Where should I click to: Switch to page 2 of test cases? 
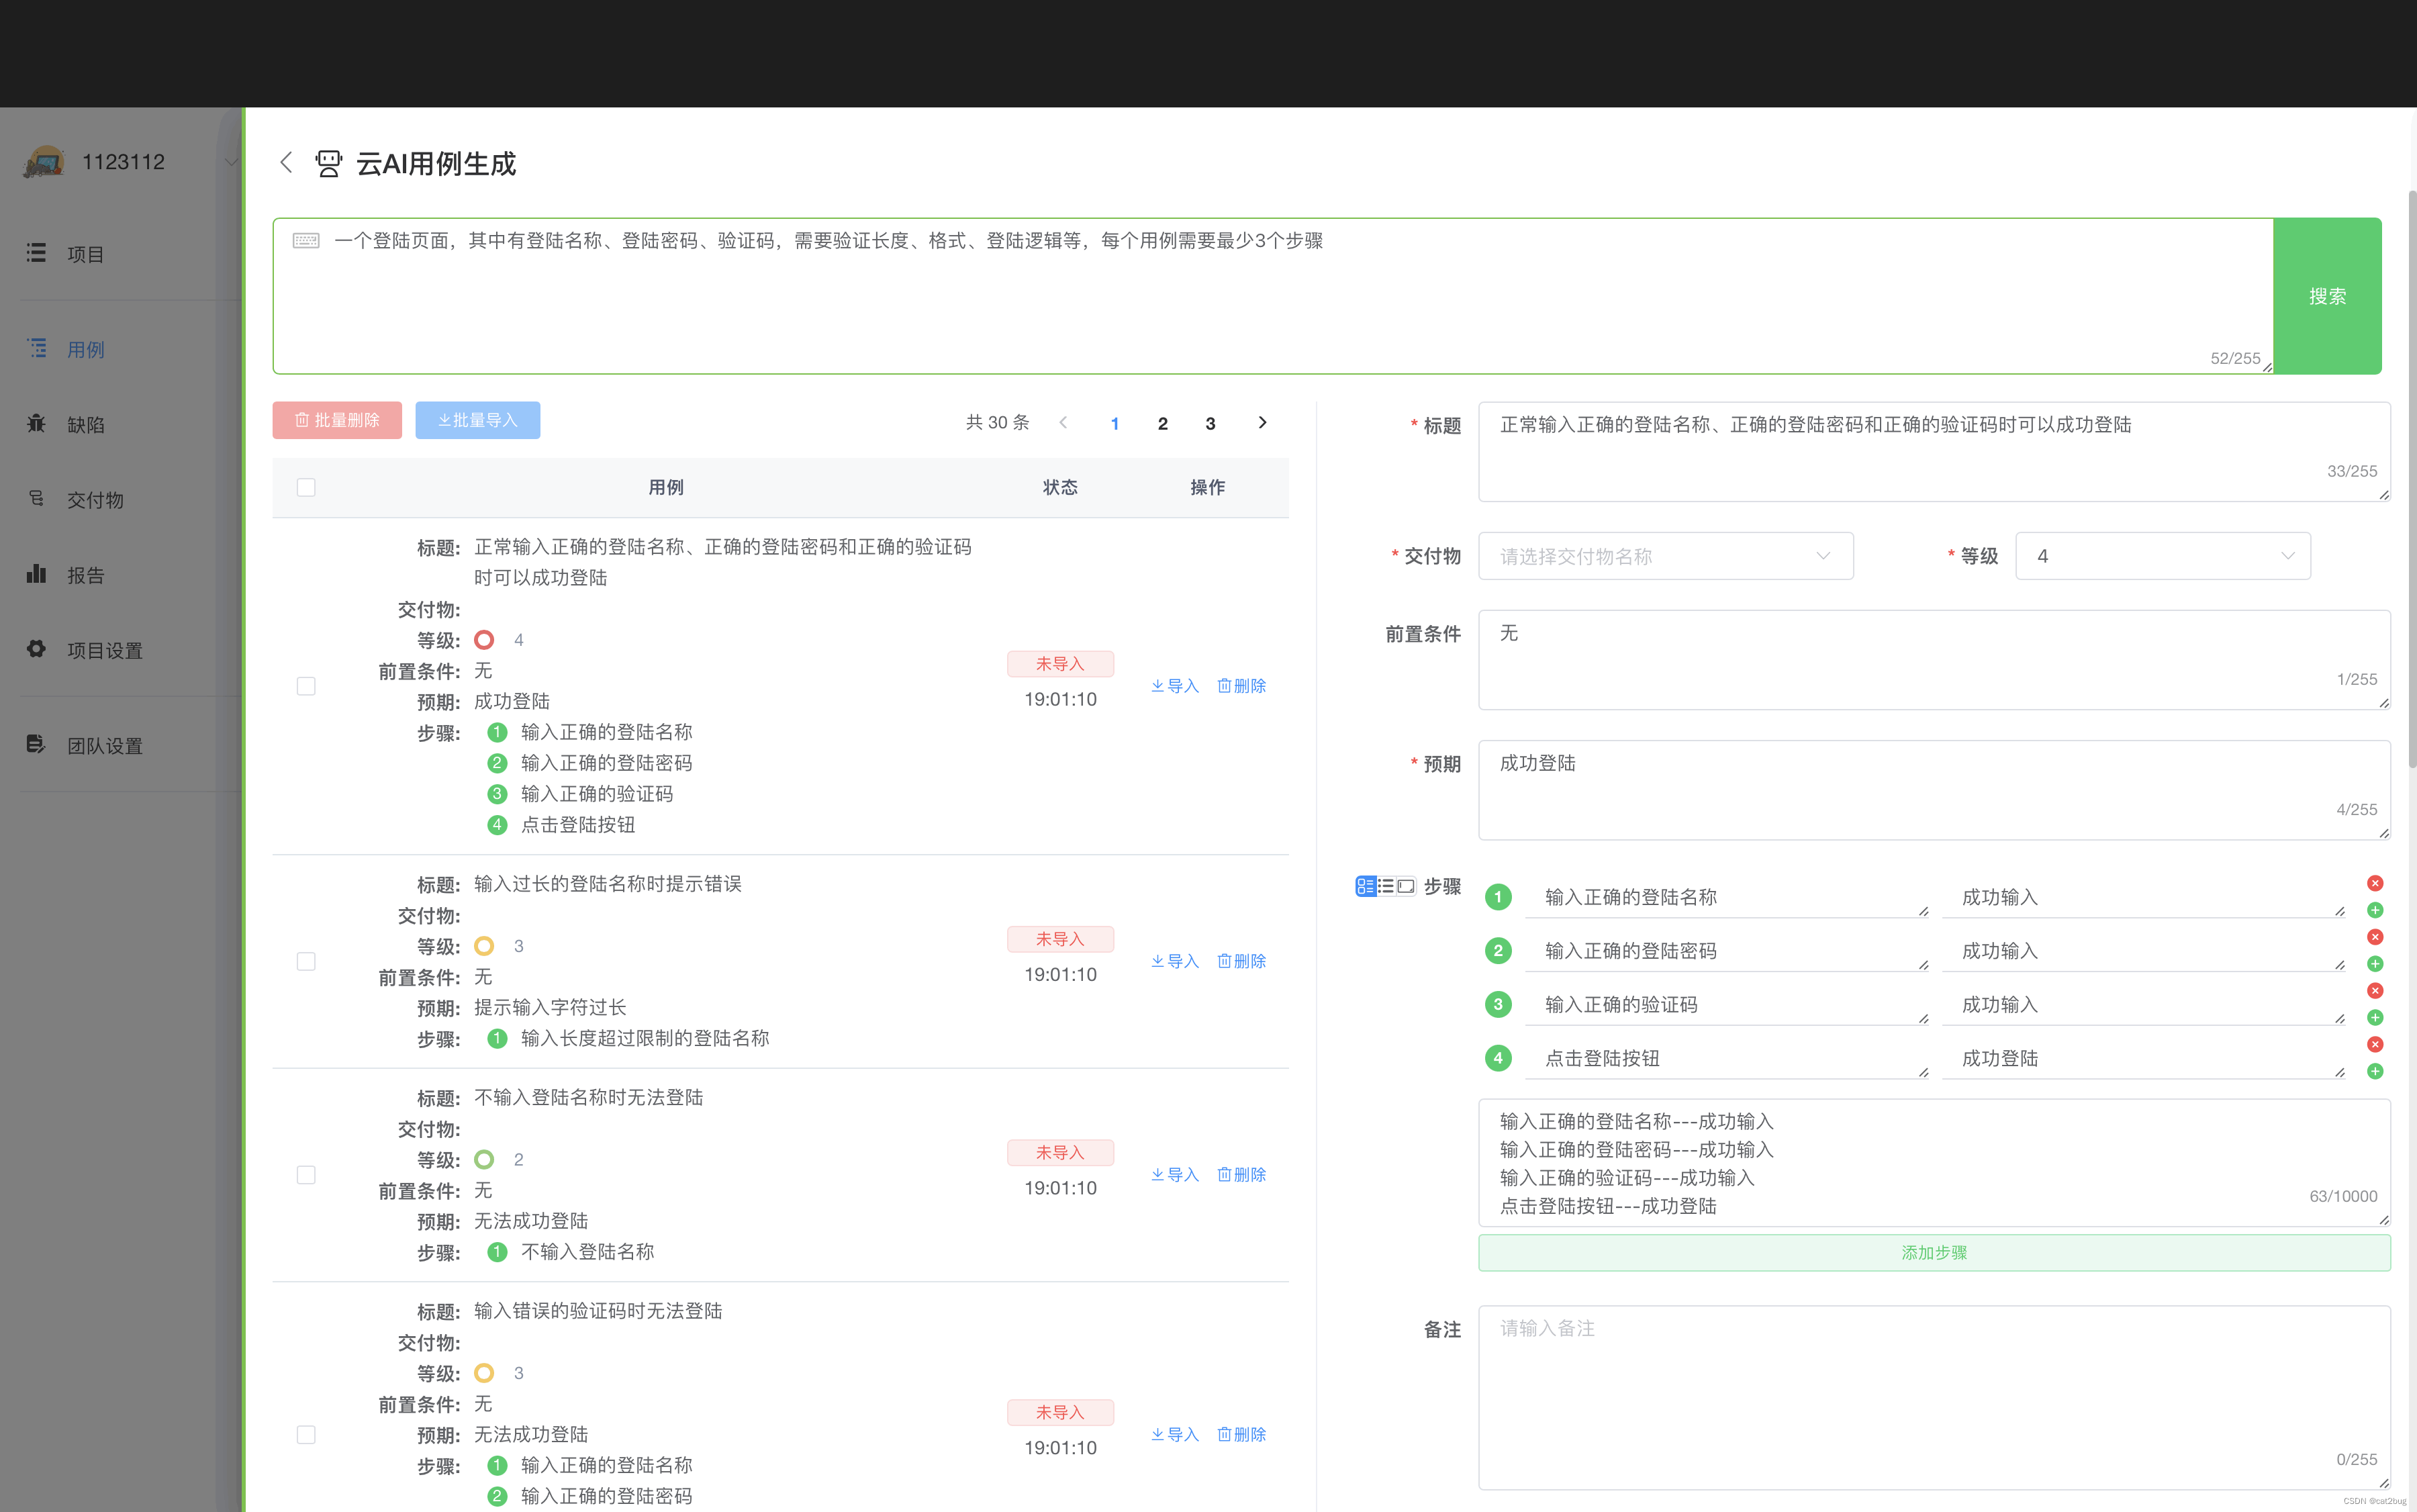click(x=1162, y=423)
